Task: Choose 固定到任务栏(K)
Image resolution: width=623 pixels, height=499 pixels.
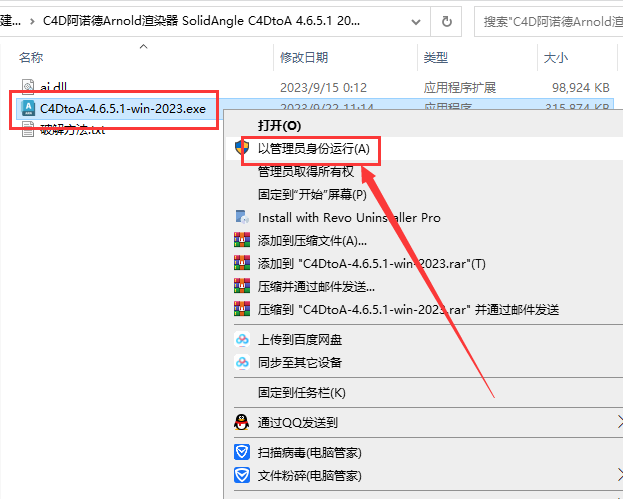Action: (x=302, y=393)
